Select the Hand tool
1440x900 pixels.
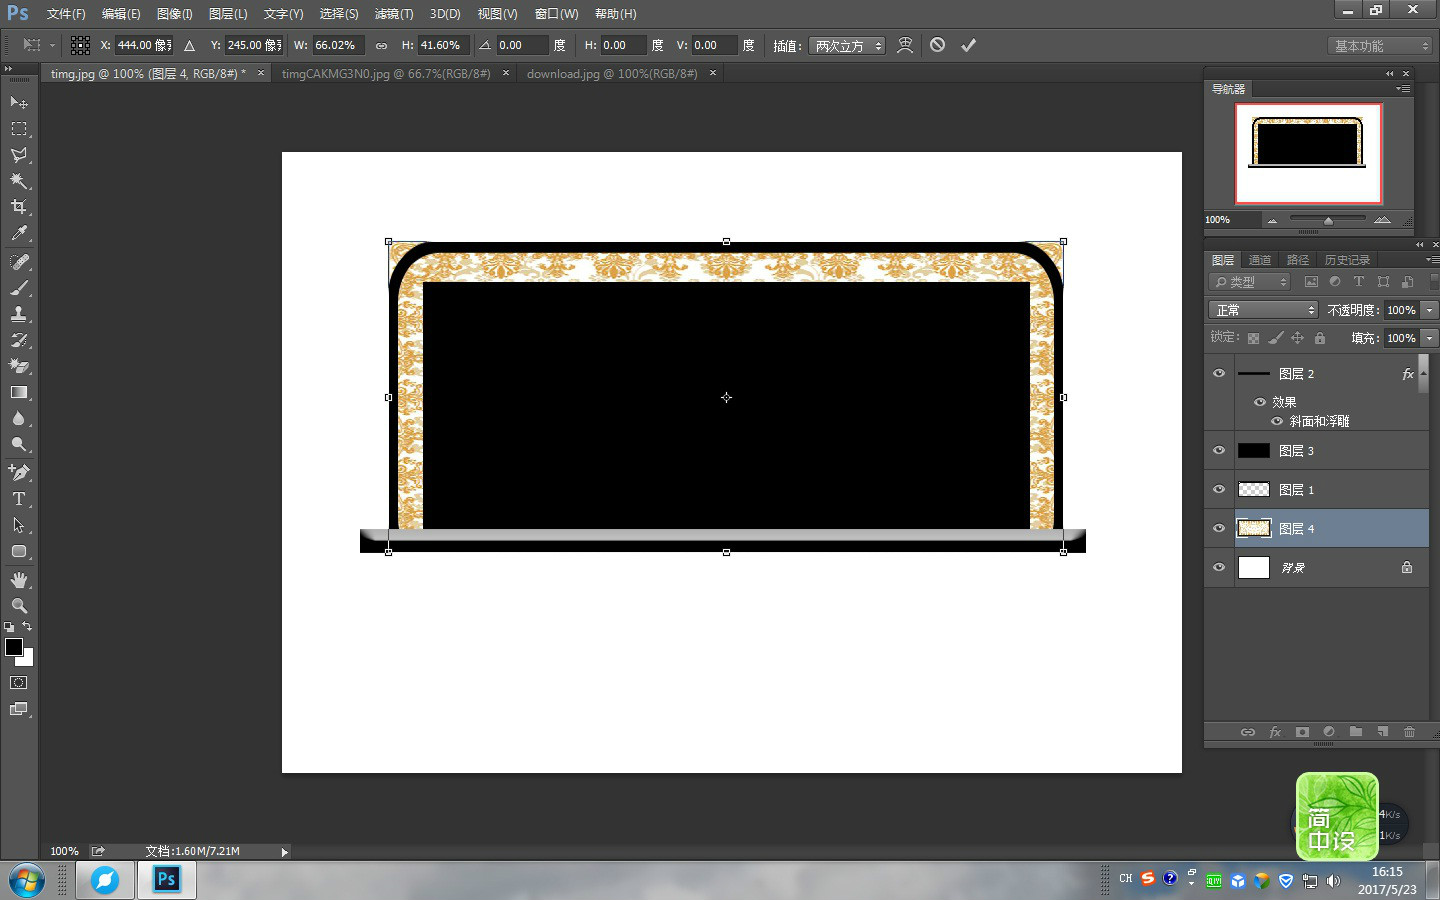point(19,580)
